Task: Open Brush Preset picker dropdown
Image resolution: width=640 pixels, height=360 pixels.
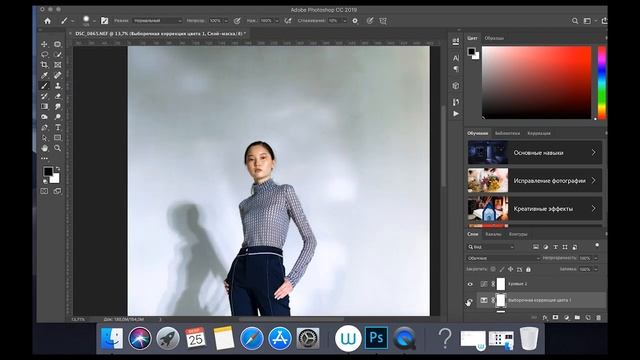Action: click(94, 21)
